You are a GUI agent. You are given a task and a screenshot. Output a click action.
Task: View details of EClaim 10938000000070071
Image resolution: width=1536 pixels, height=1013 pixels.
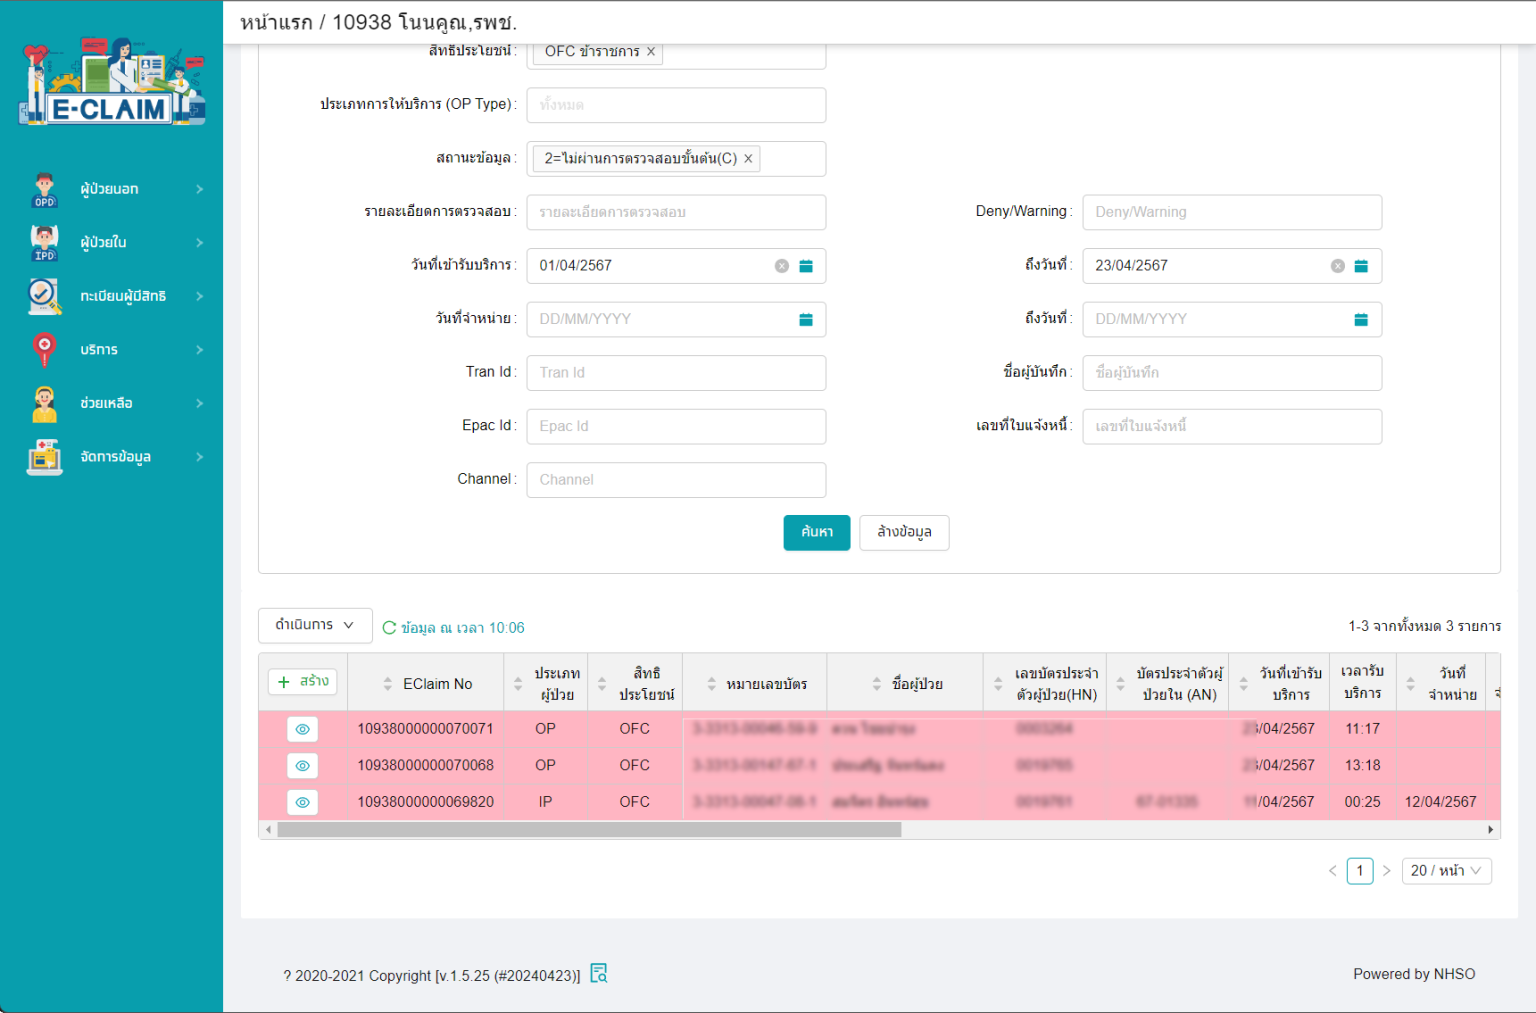(x=302, y=729)
